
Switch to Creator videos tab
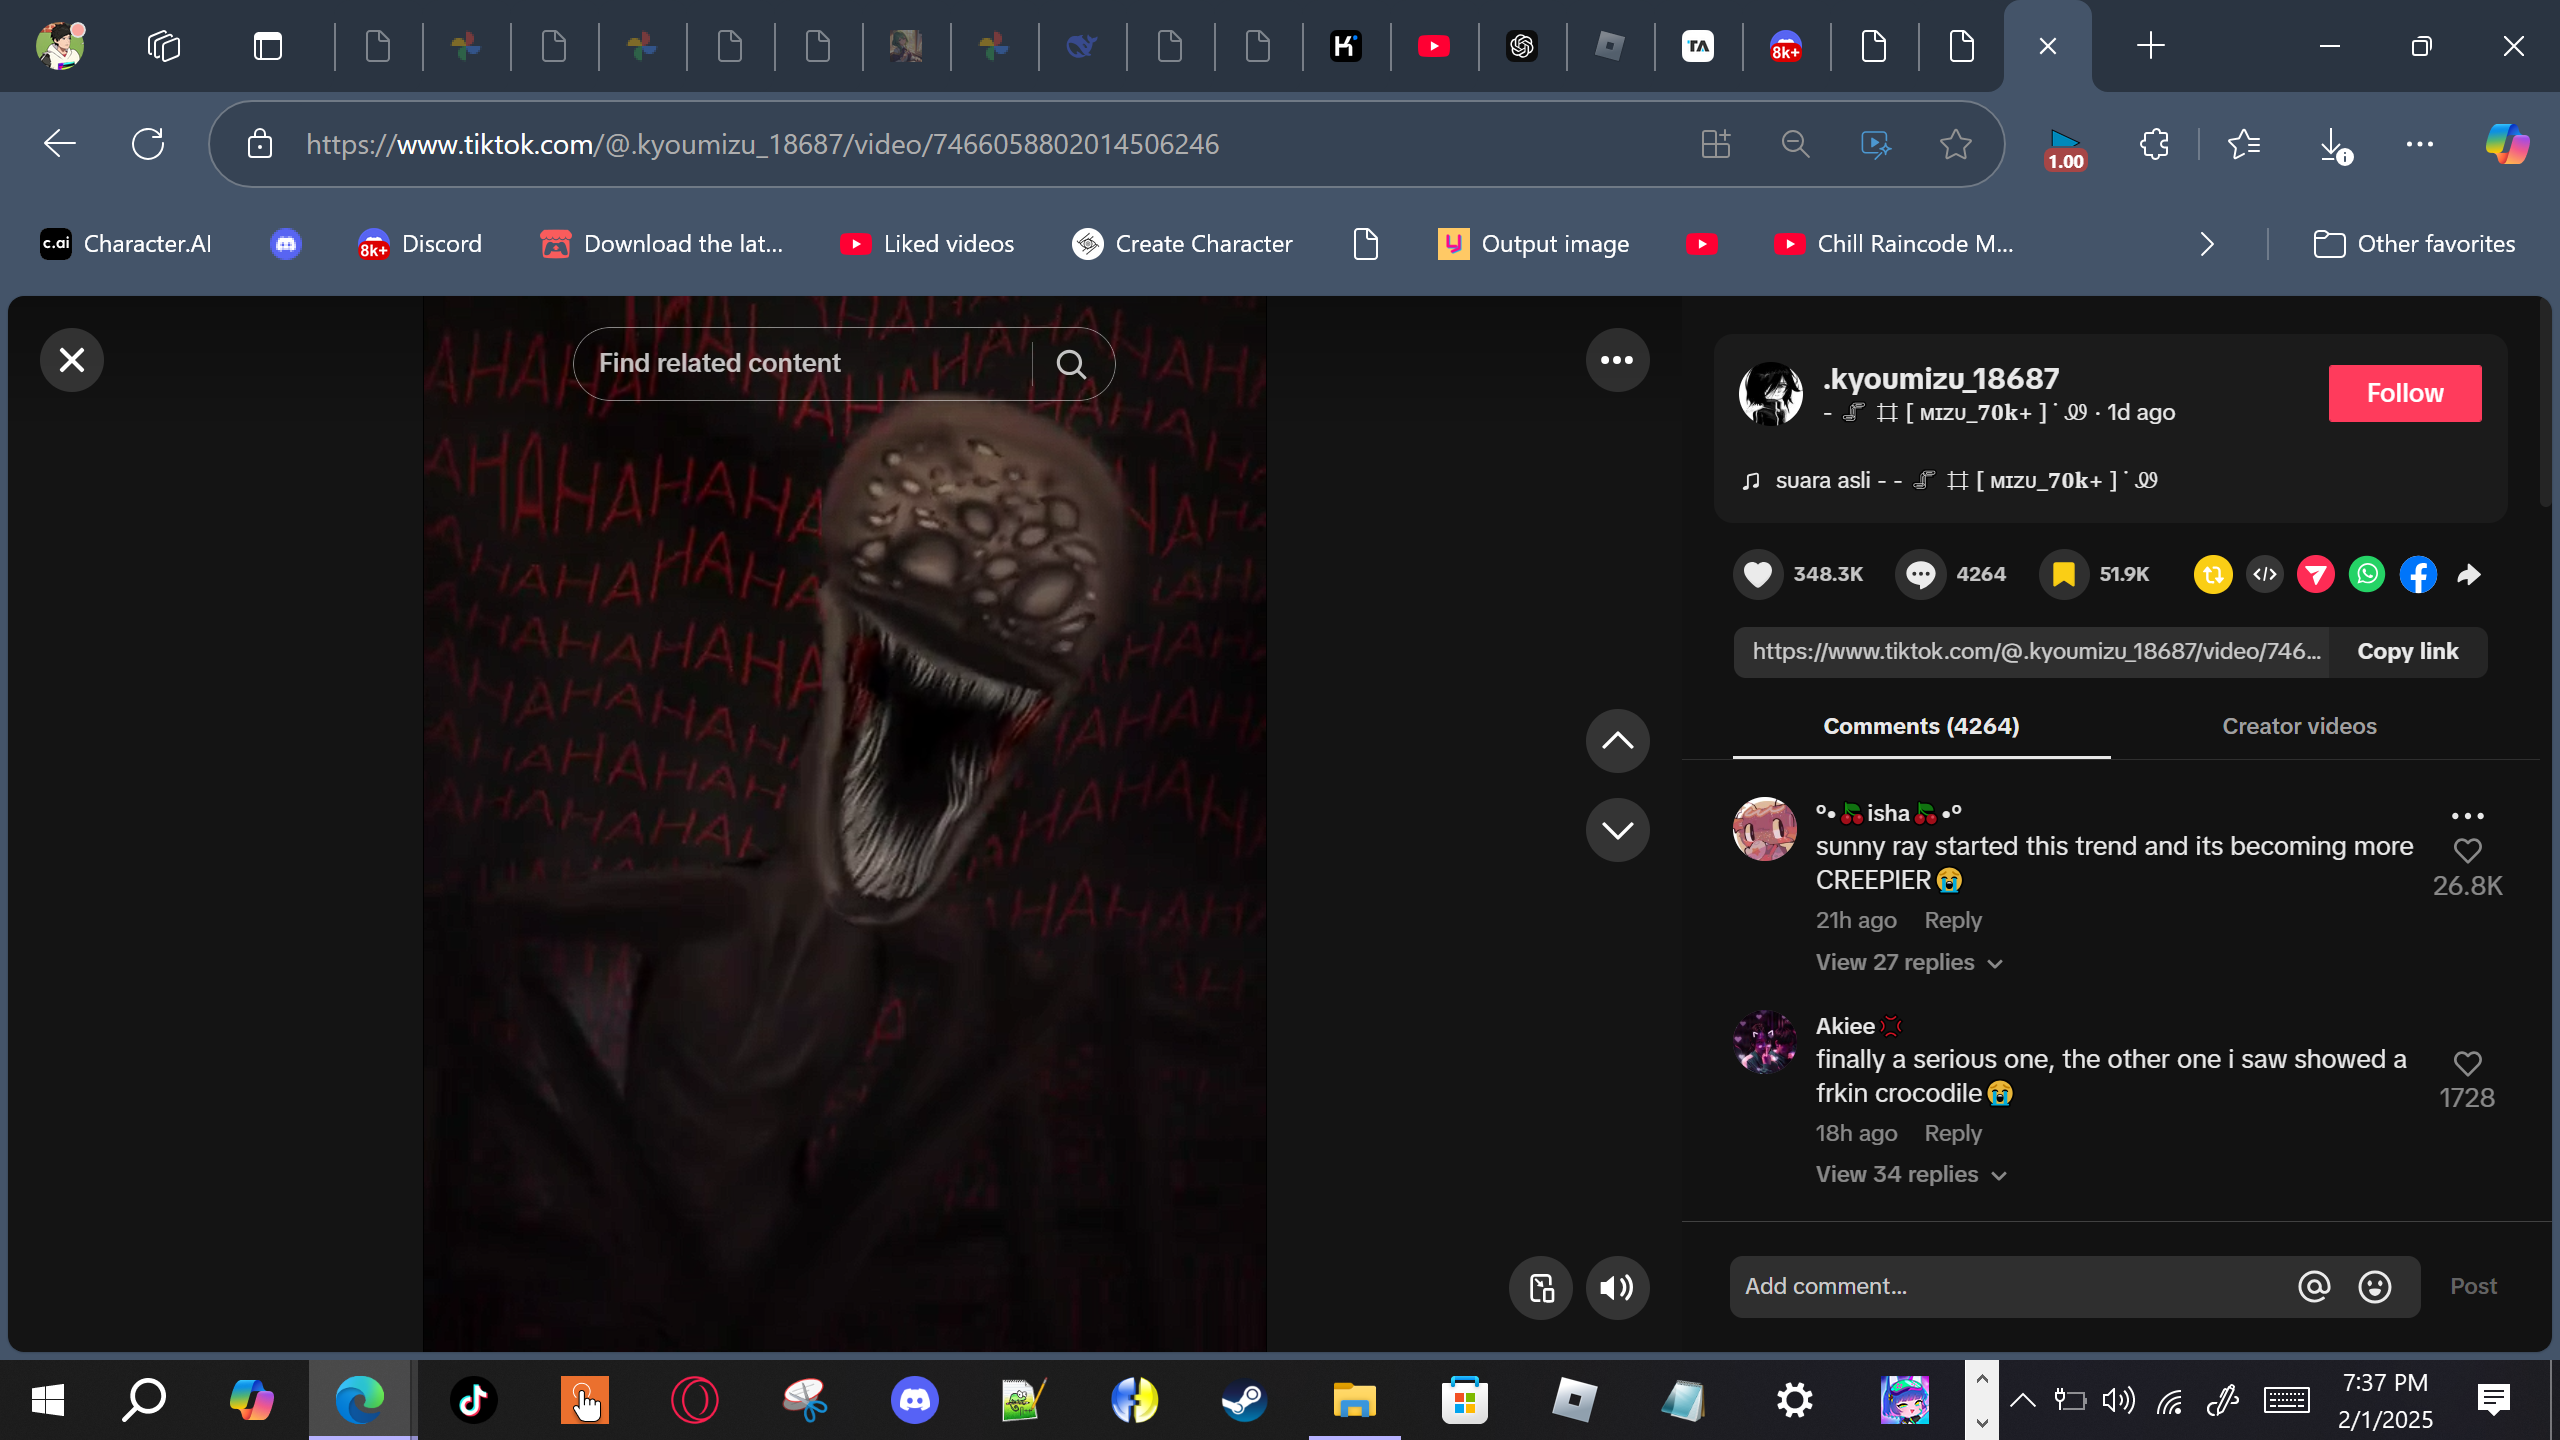click(2299, 726)
